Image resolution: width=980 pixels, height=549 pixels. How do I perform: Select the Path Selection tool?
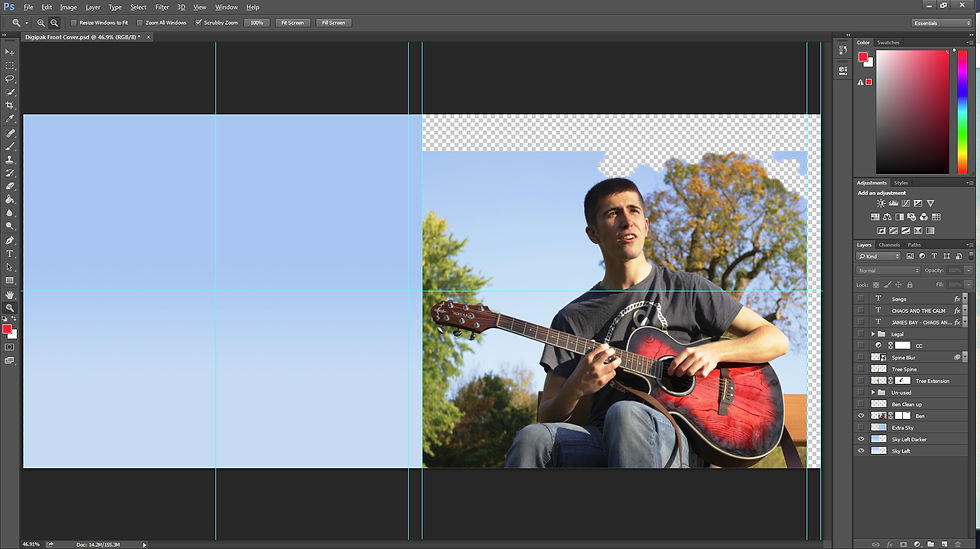click(x=9, y=267)
